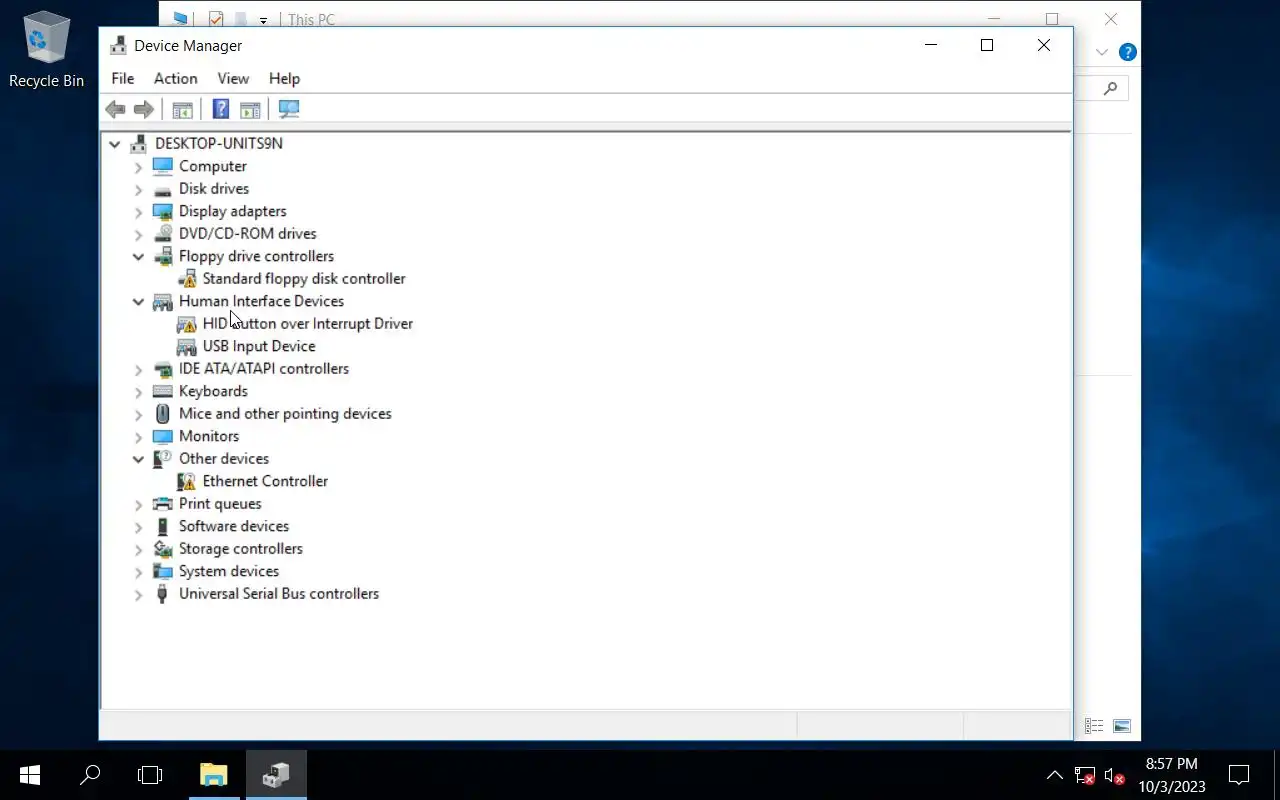Open Task View on the taskbar
The height and width of the screenshot is (800, 1280).
point(150,775)
